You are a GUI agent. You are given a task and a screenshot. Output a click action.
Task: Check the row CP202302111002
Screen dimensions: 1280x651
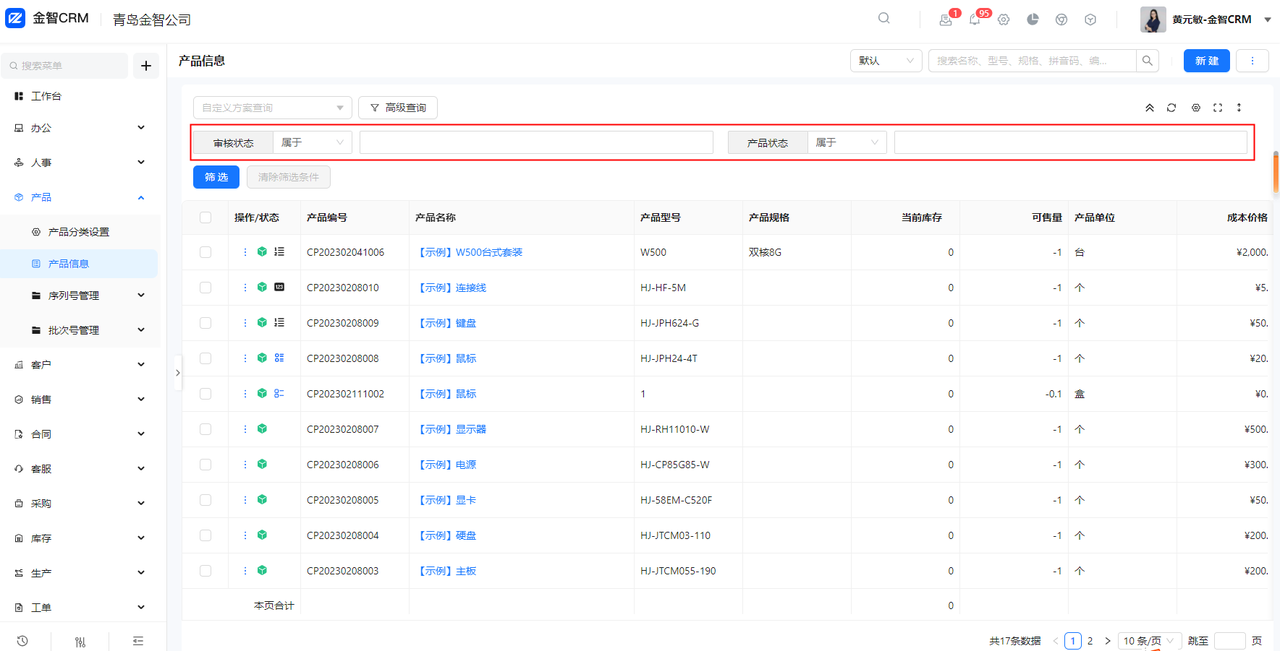[x=205, y=394]
